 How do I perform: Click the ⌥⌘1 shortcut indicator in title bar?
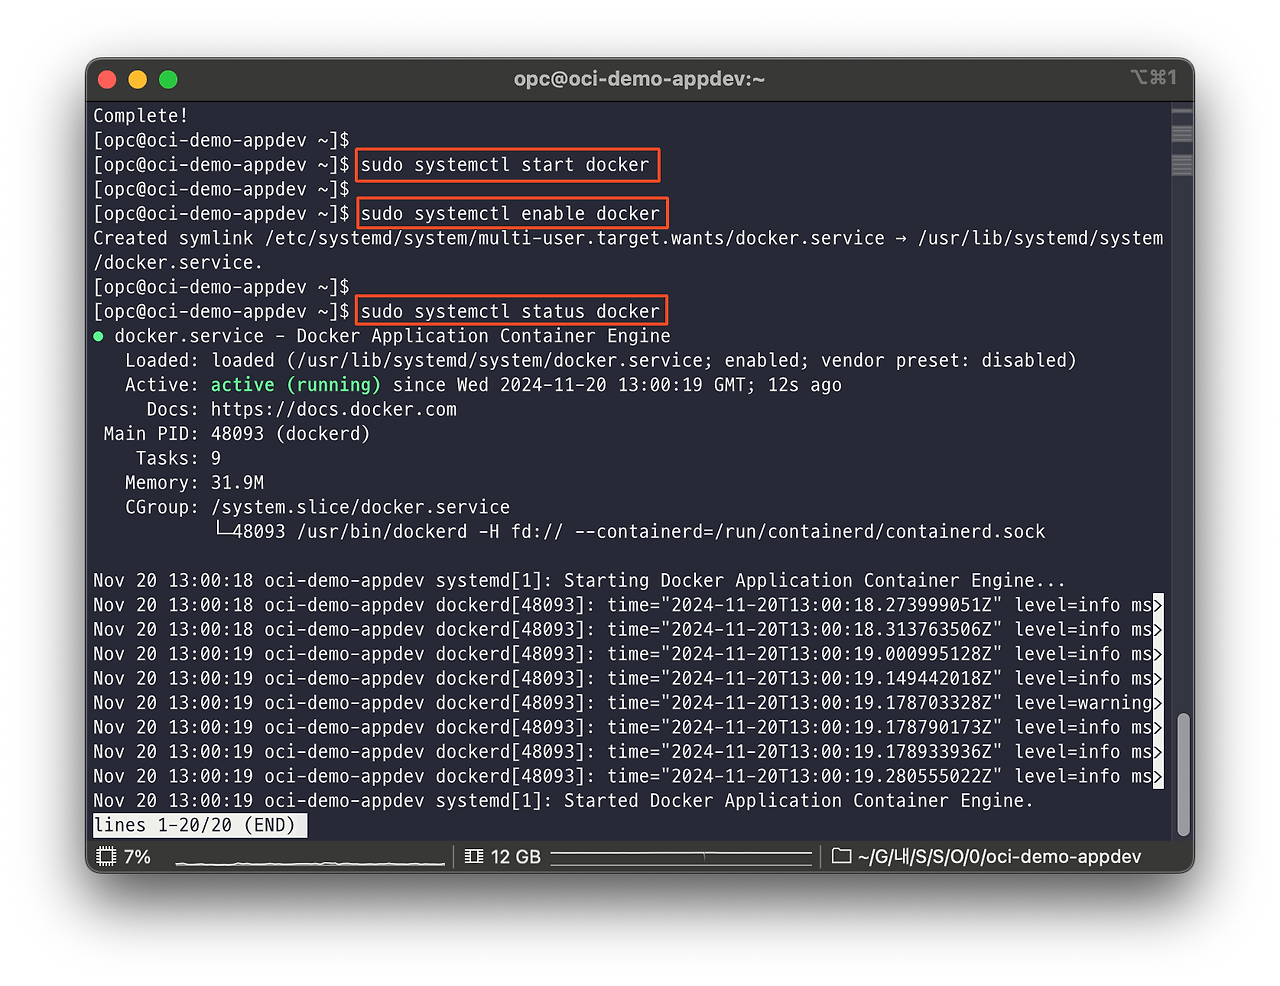pos(1153,78)
